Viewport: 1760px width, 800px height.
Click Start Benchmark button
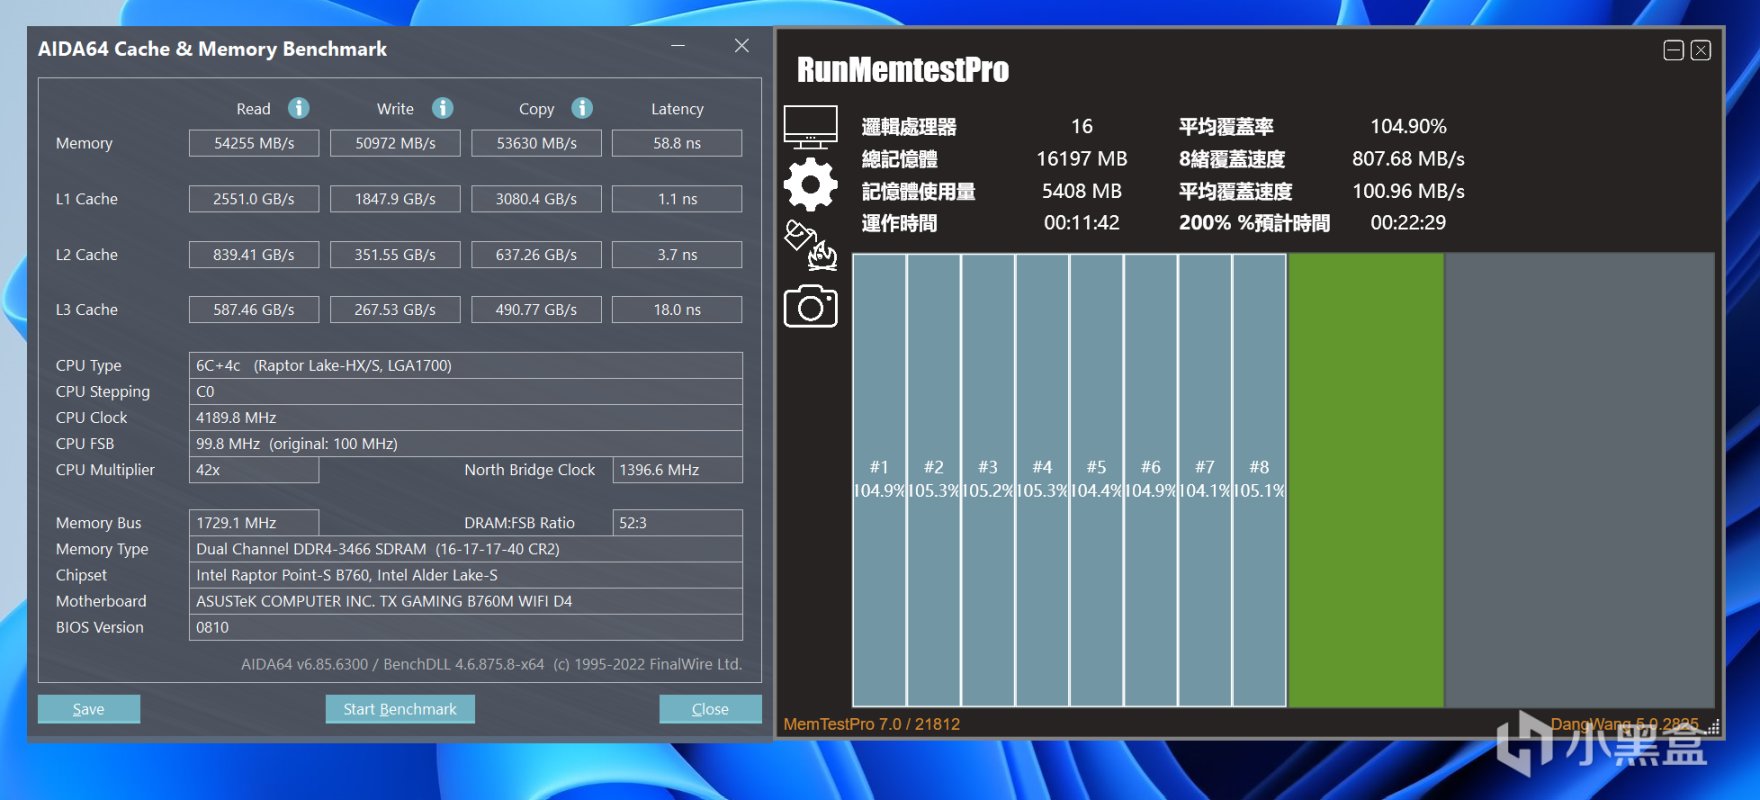[400, 709]
